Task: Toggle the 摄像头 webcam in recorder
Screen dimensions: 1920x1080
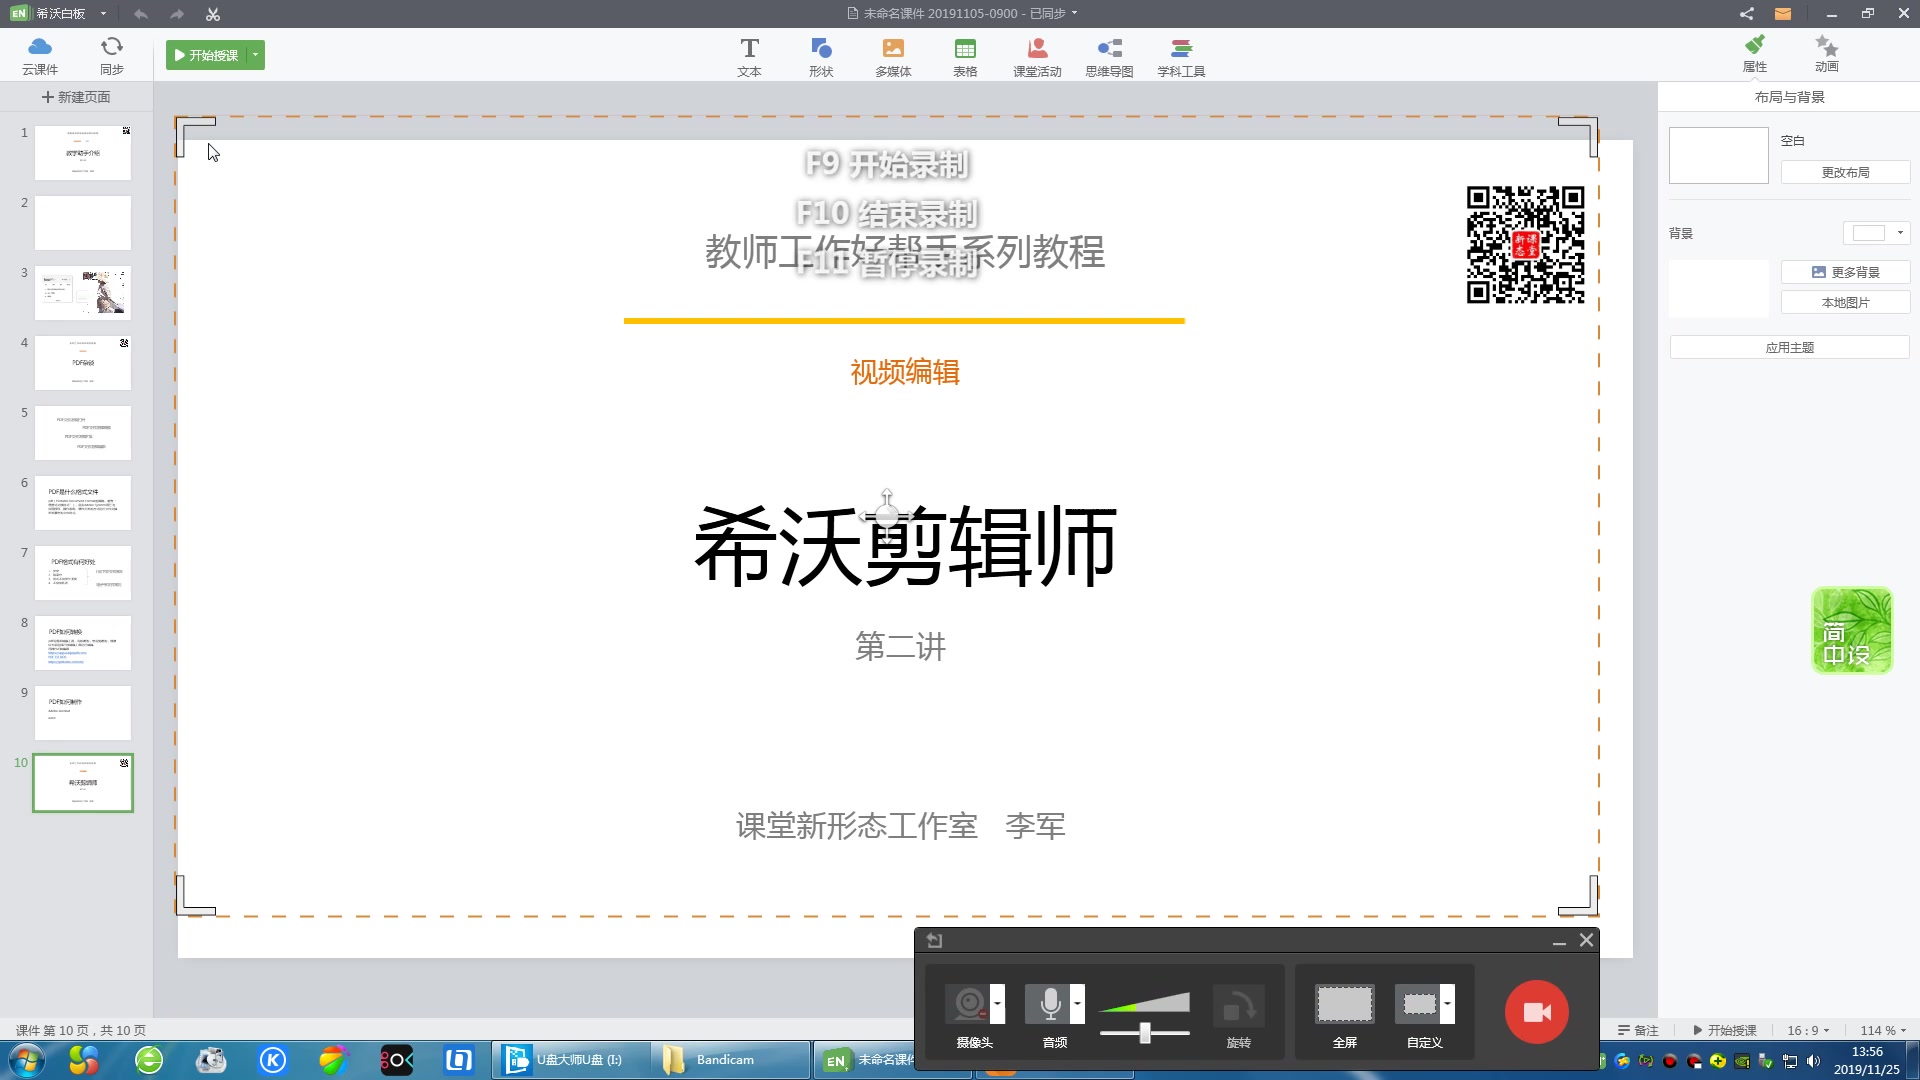Action: coord(966,1004)
